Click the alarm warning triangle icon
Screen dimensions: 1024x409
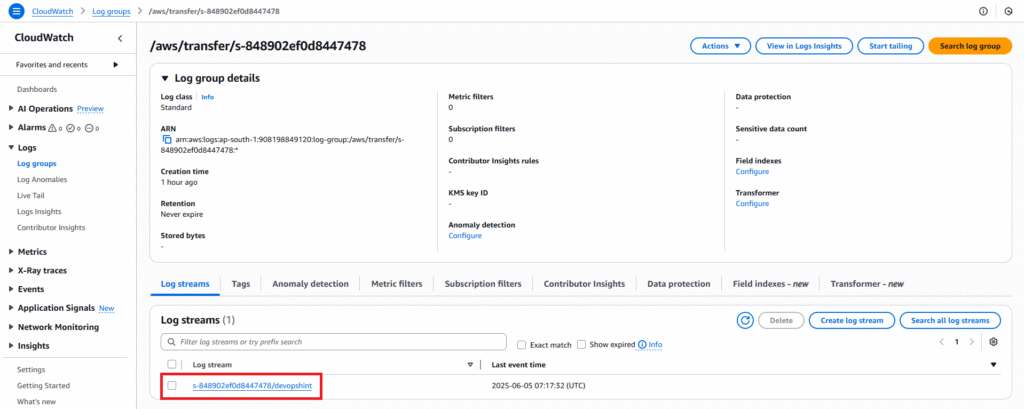coord(53,129)
